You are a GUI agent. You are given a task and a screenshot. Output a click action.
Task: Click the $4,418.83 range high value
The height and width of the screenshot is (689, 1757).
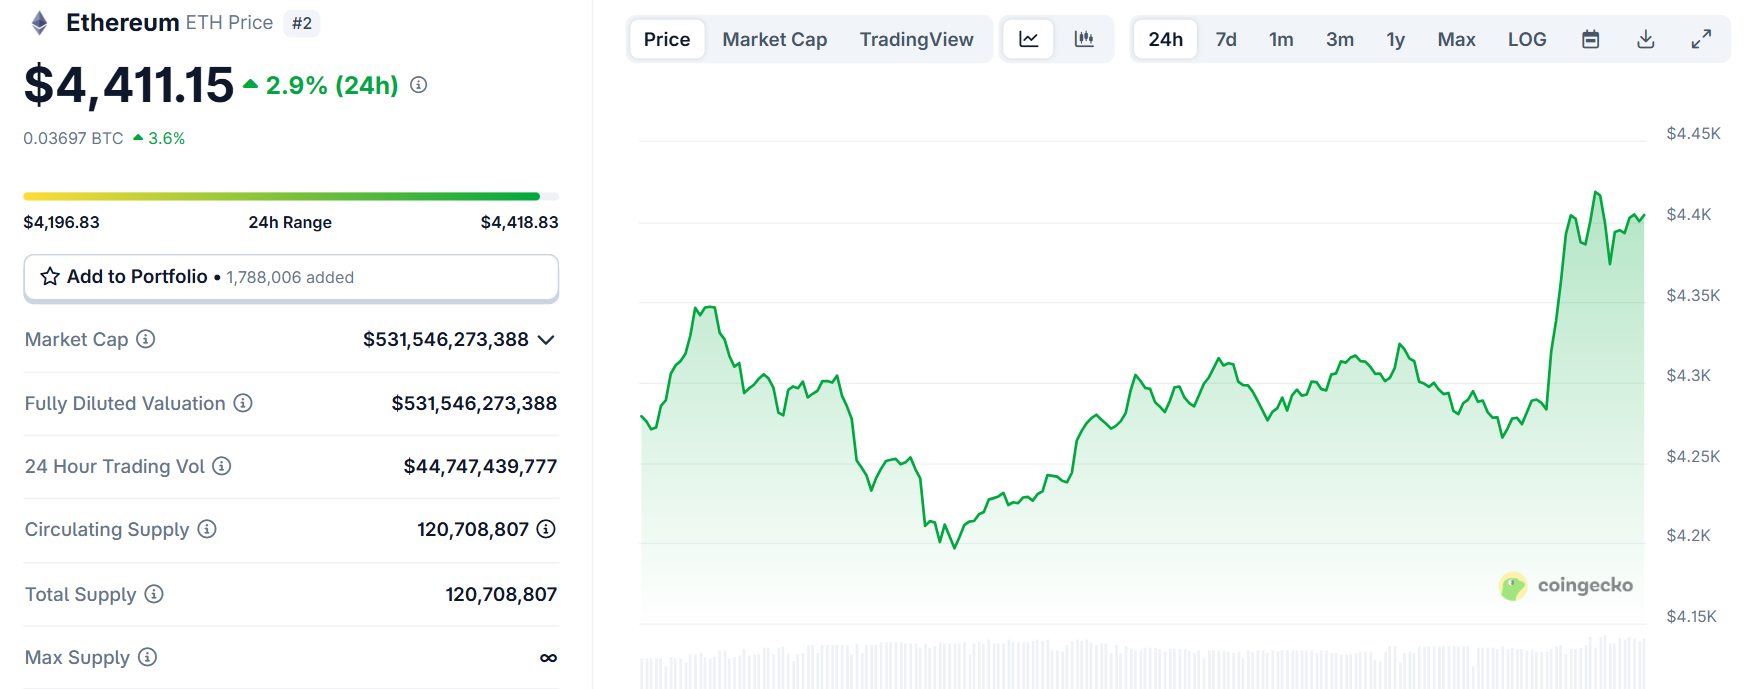click(520, 222)
